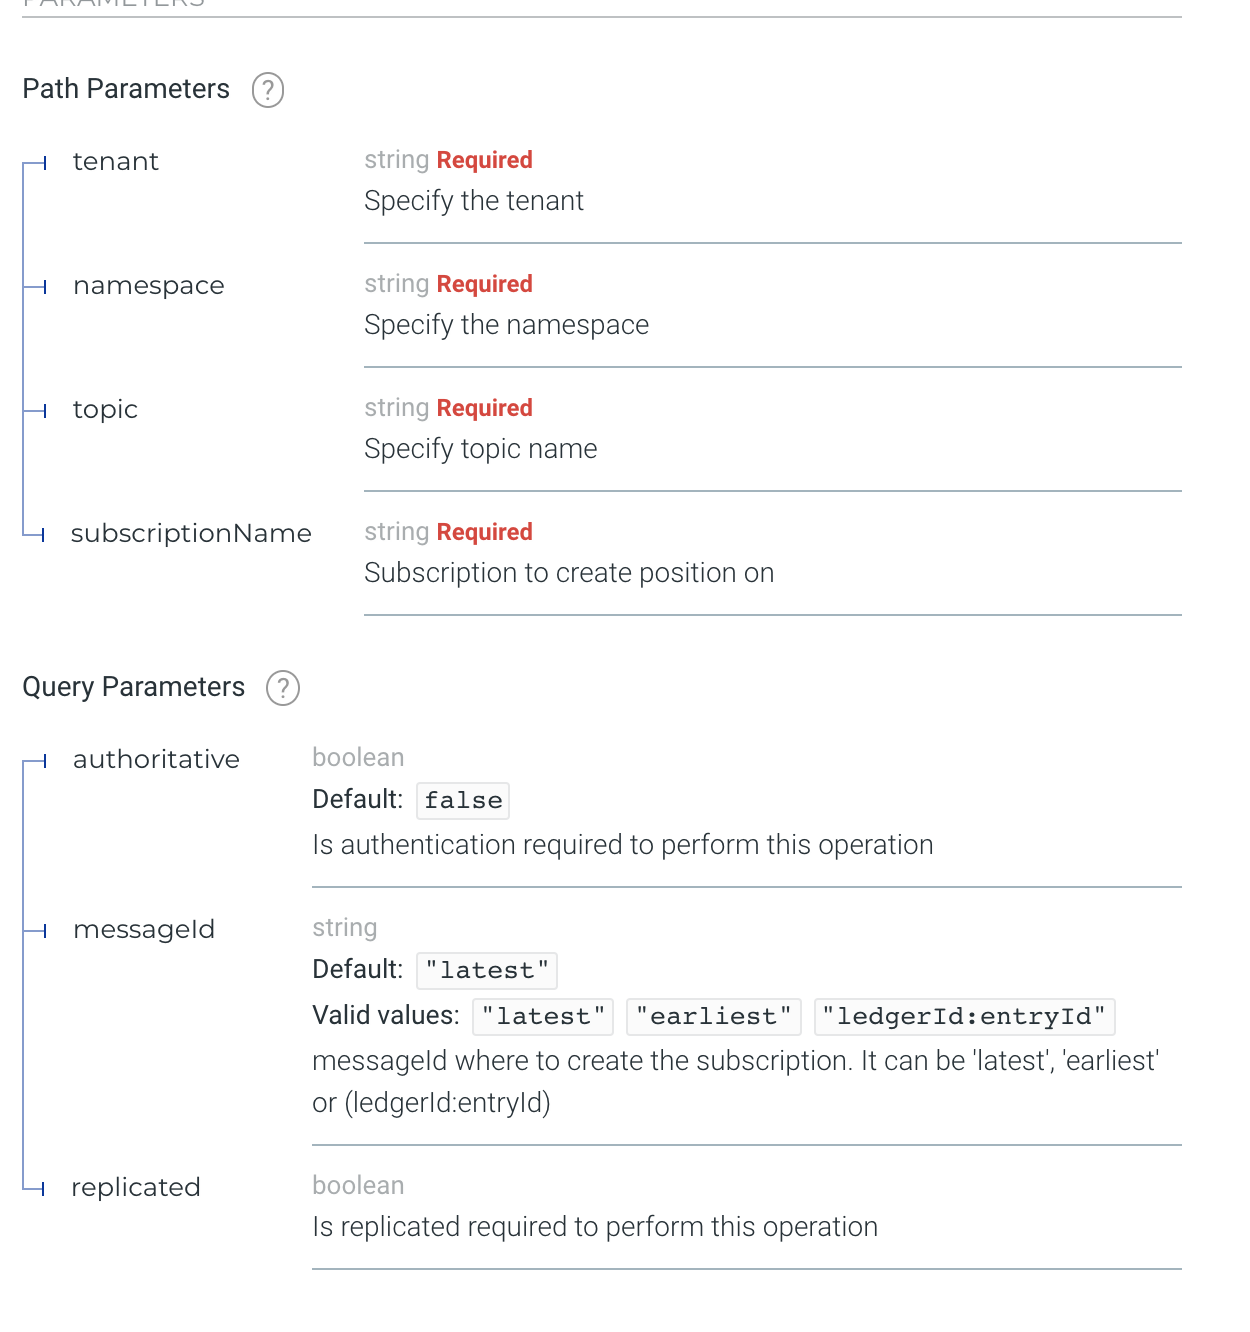1250x1332 pixels.
Task: Click the Query Parameters heading
Action: tap(133, 687)
